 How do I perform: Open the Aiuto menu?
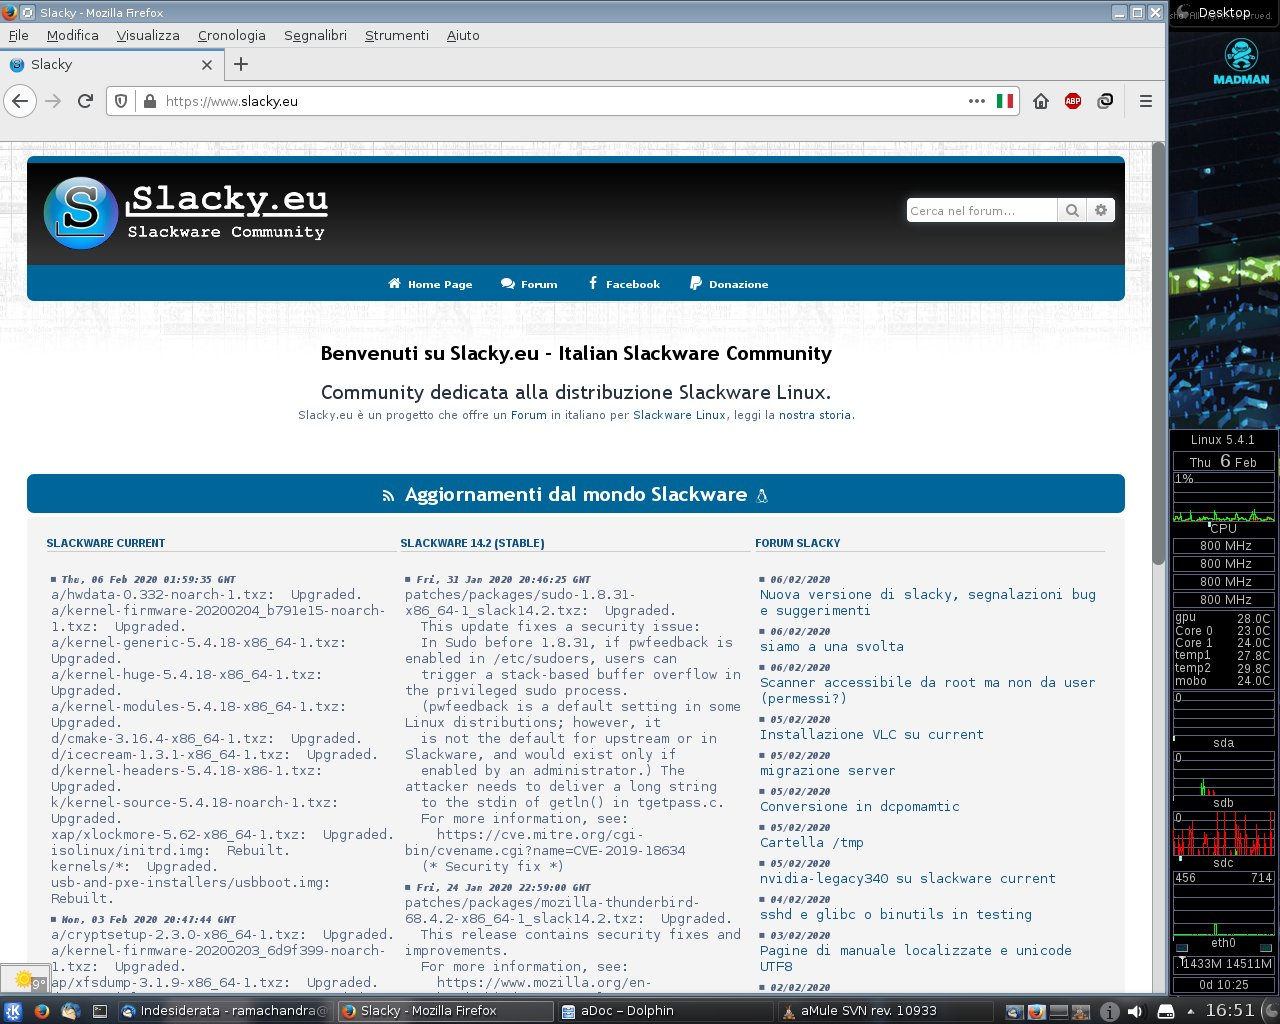point(463,35)
